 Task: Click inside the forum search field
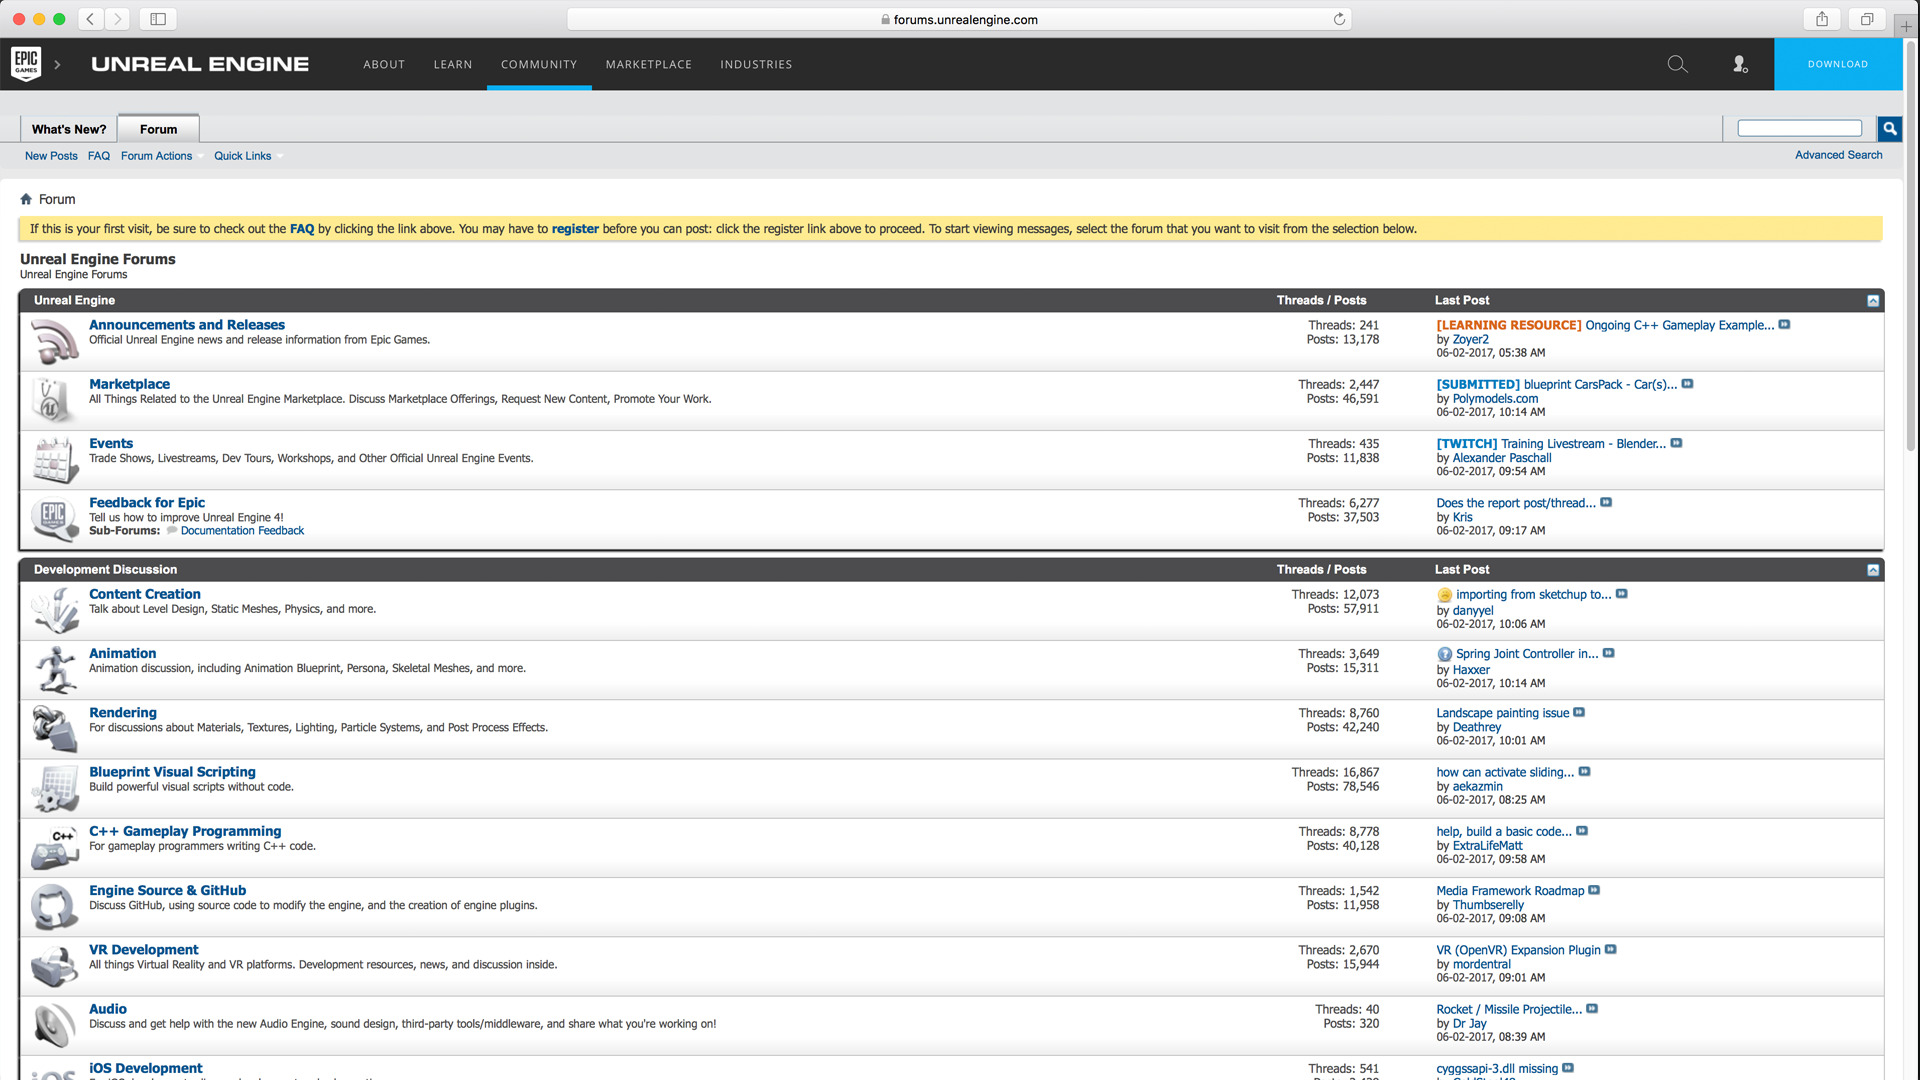(x=1798, y=128)
